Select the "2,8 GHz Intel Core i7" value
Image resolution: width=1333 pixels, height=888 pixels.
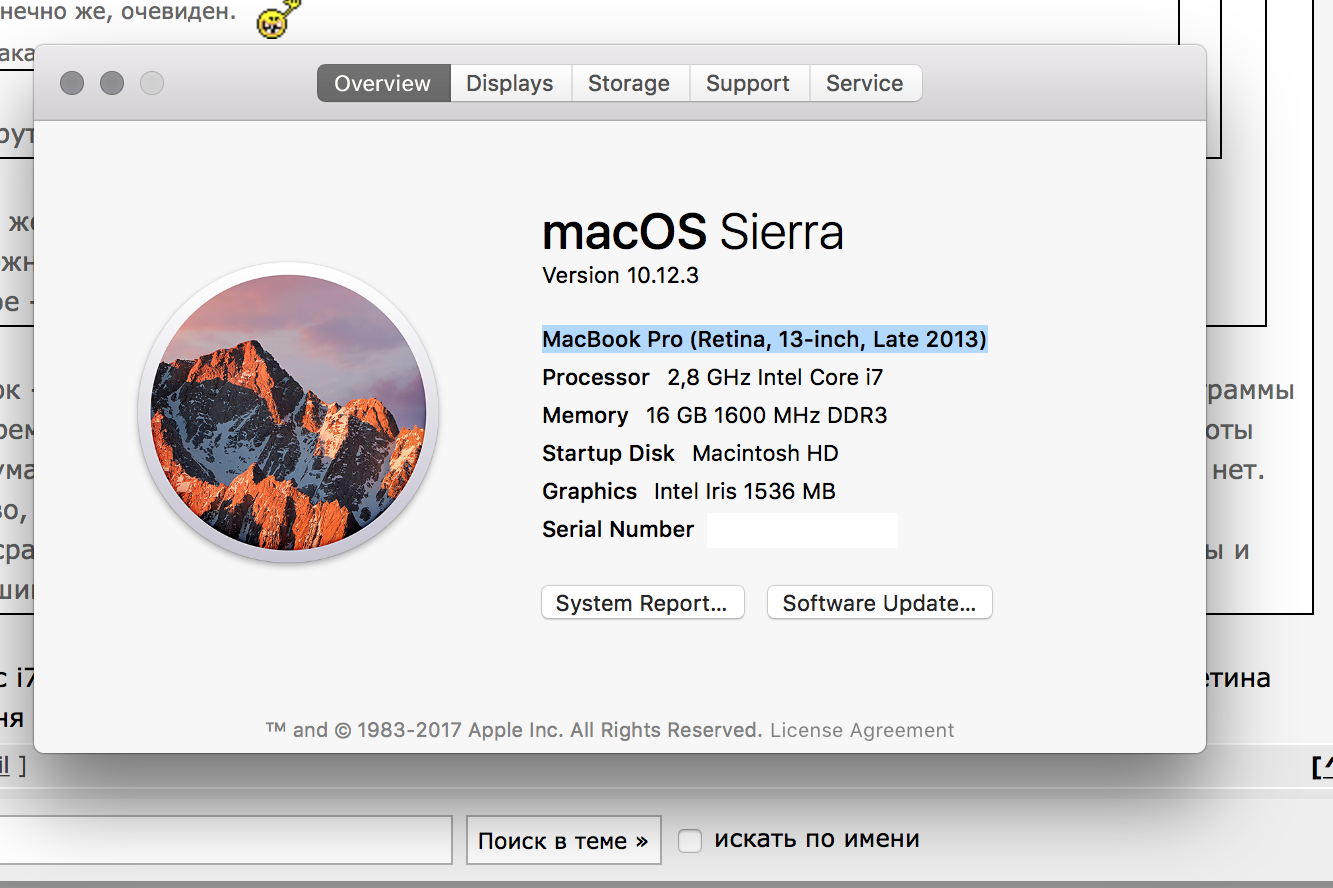coord(775,378)
